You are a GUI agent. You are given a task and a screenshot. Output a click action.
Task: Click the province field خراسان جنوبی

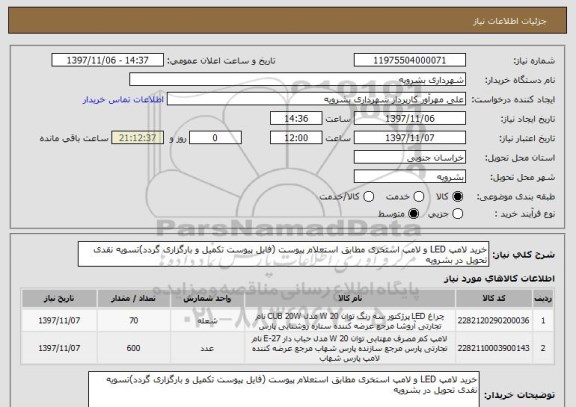point(410,158)
